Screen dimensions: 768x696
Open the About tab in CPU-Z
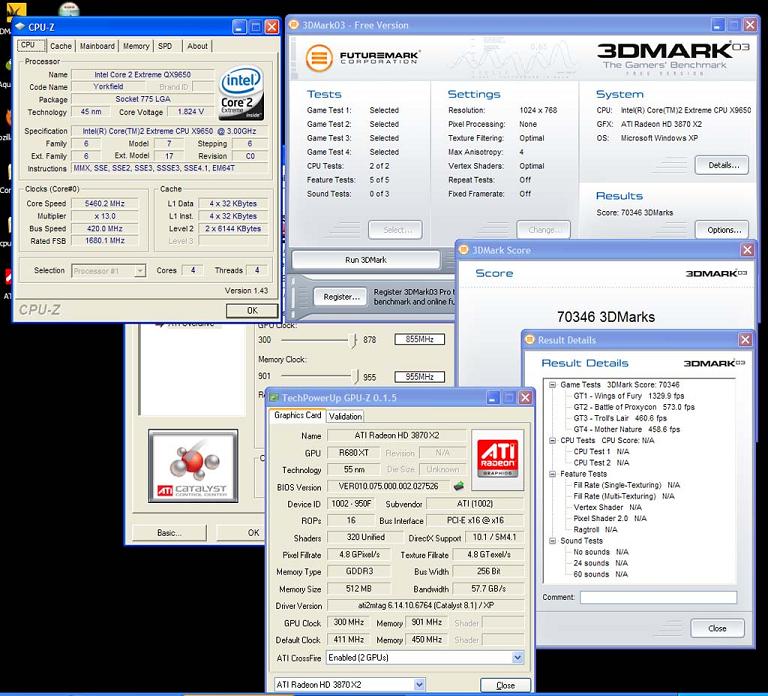tap(197, 46)
